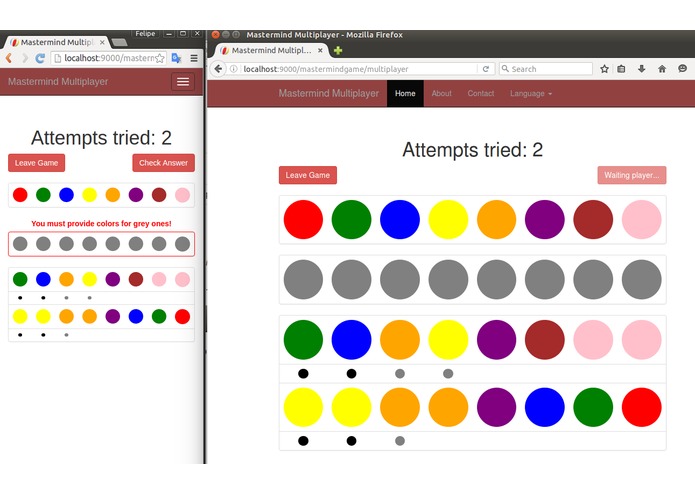Viewport: 695px width, 494px height.
Task: Pick yellow color in left window palette
Action: 90,194
